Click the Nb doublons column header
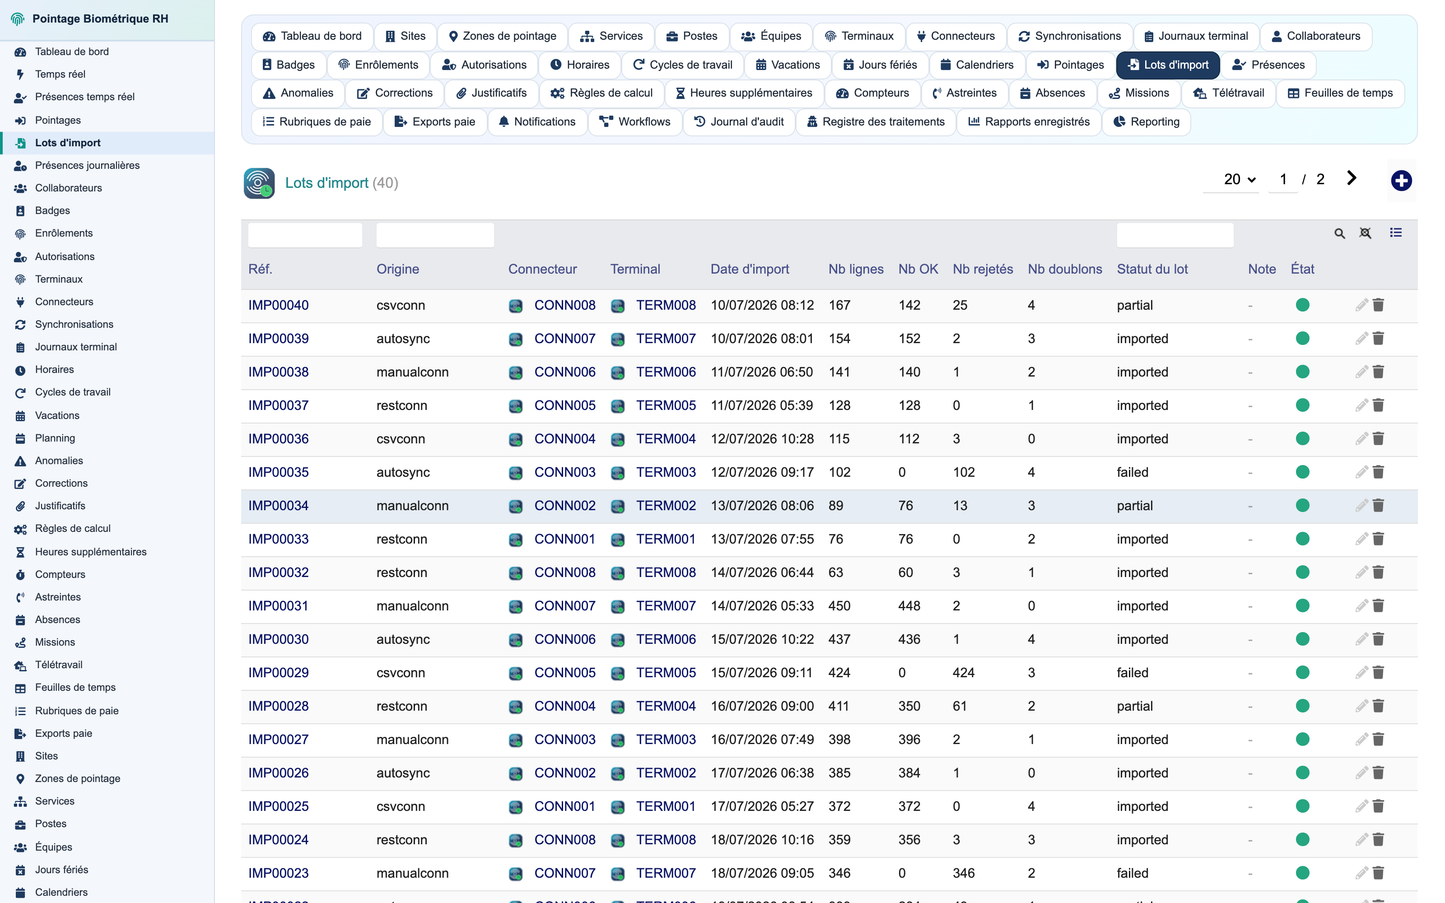The image size is (1445, 903). point(1065,269)
